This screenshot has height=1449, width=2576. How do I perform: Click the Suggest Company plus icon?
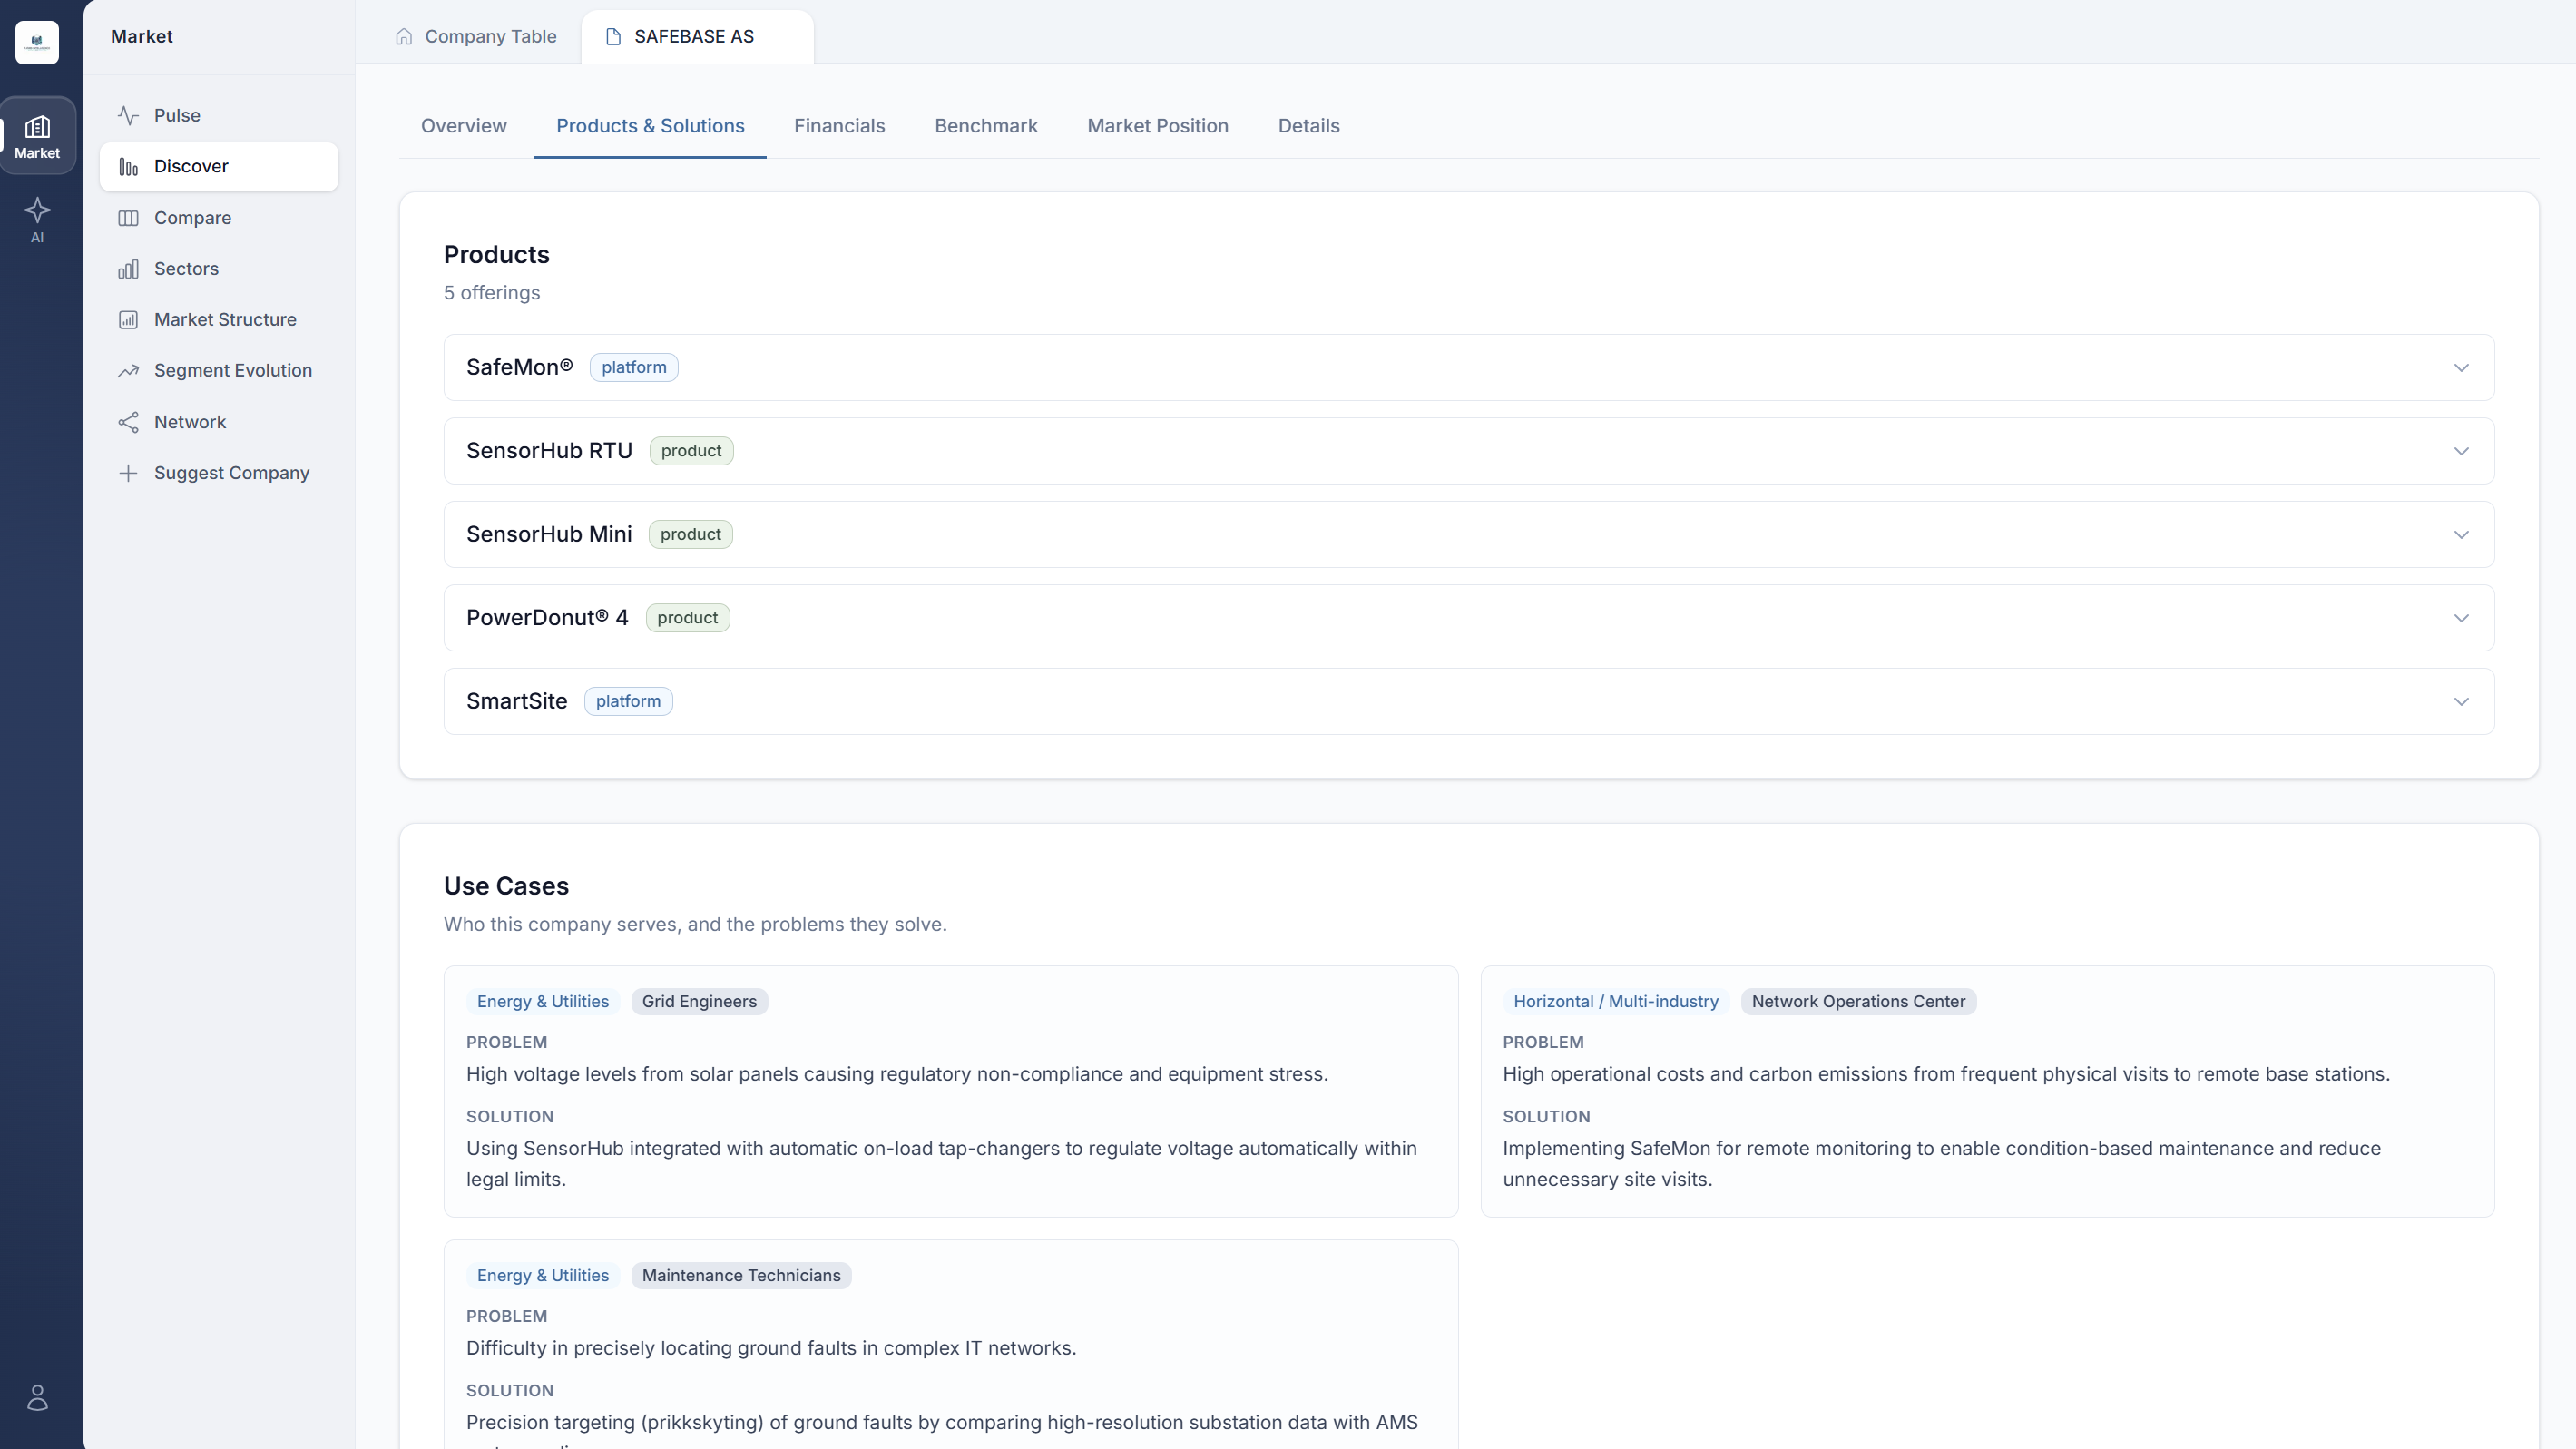[128, 473]
